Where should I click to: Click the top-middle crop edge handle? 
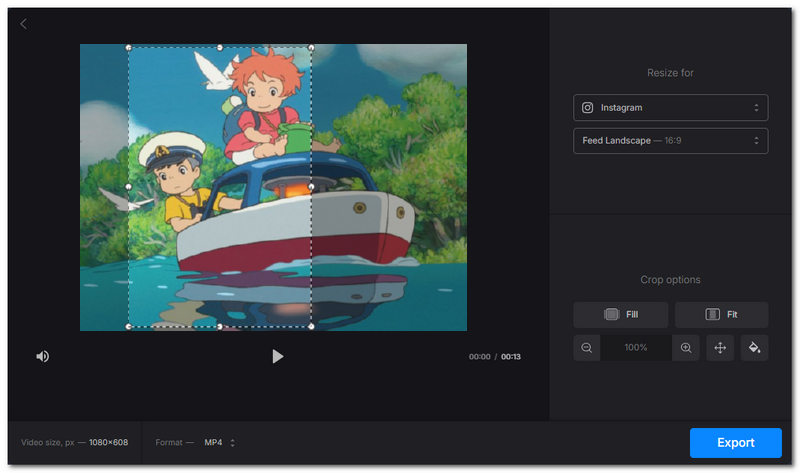pos(220,47)
